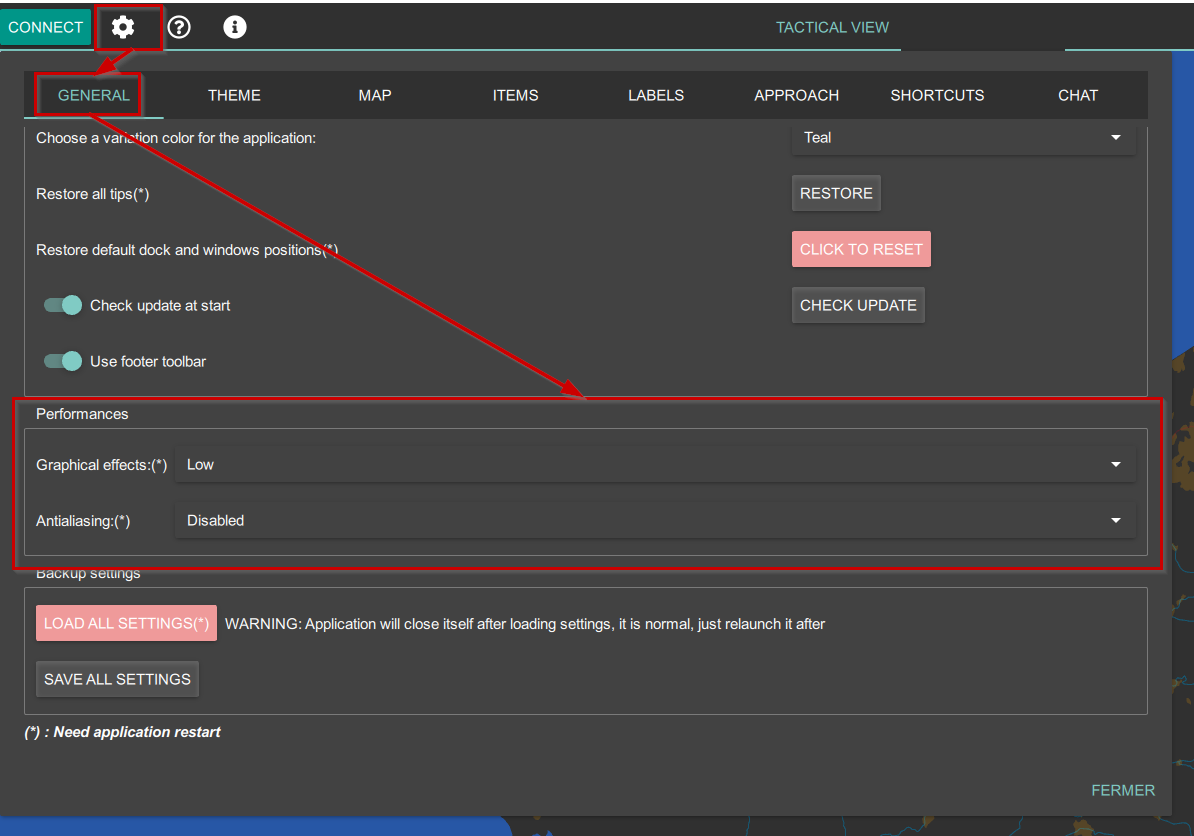Screen dimensions: 1194x836
Task: Open the Antialiasing dropdown
Action: pos(654,520)
